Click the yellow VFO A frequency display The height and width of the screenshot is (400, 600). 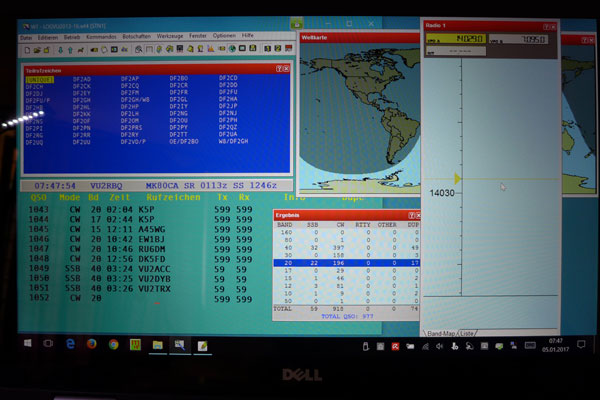pyautogui.click(x=456, y=39)
